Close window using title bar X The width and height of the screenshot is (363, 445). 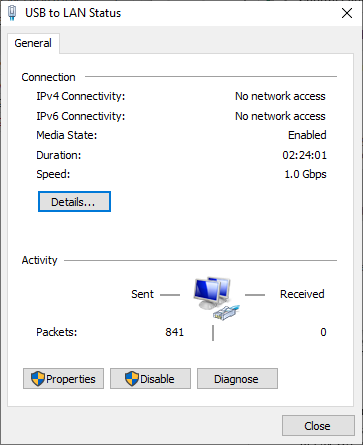(347, 13)
